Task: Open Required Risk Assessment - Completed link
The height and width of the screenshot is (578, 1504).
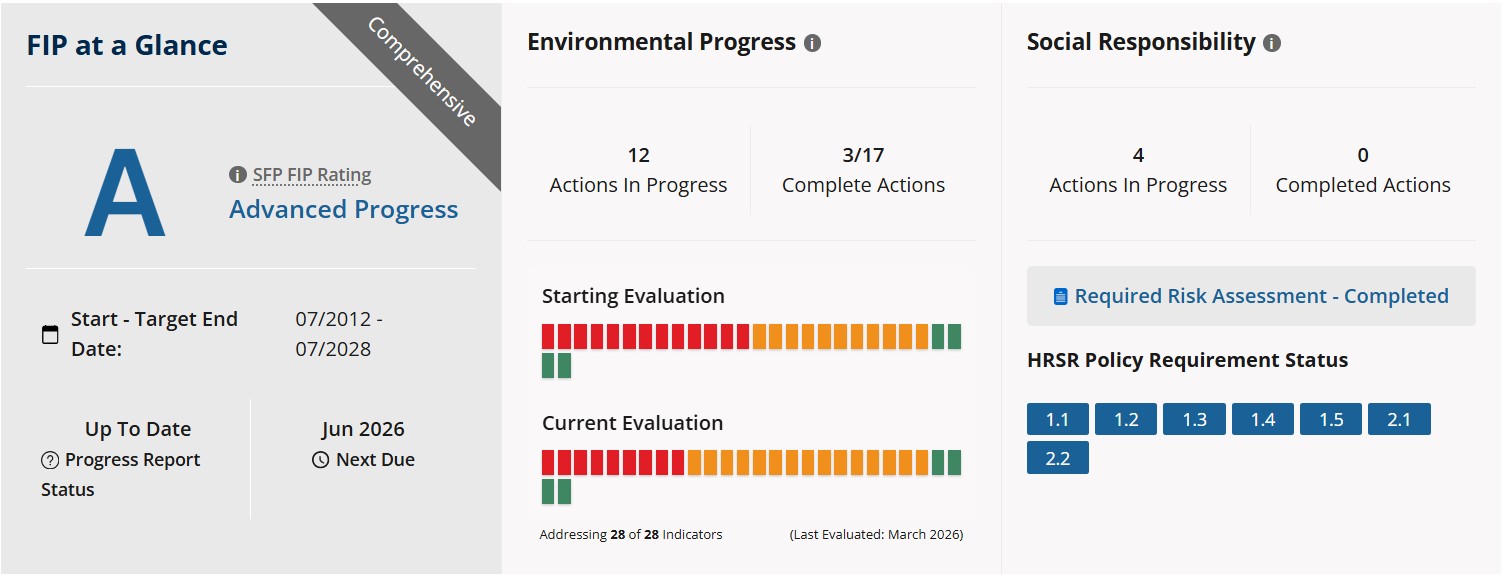Action: click(x=1261, y=296)
